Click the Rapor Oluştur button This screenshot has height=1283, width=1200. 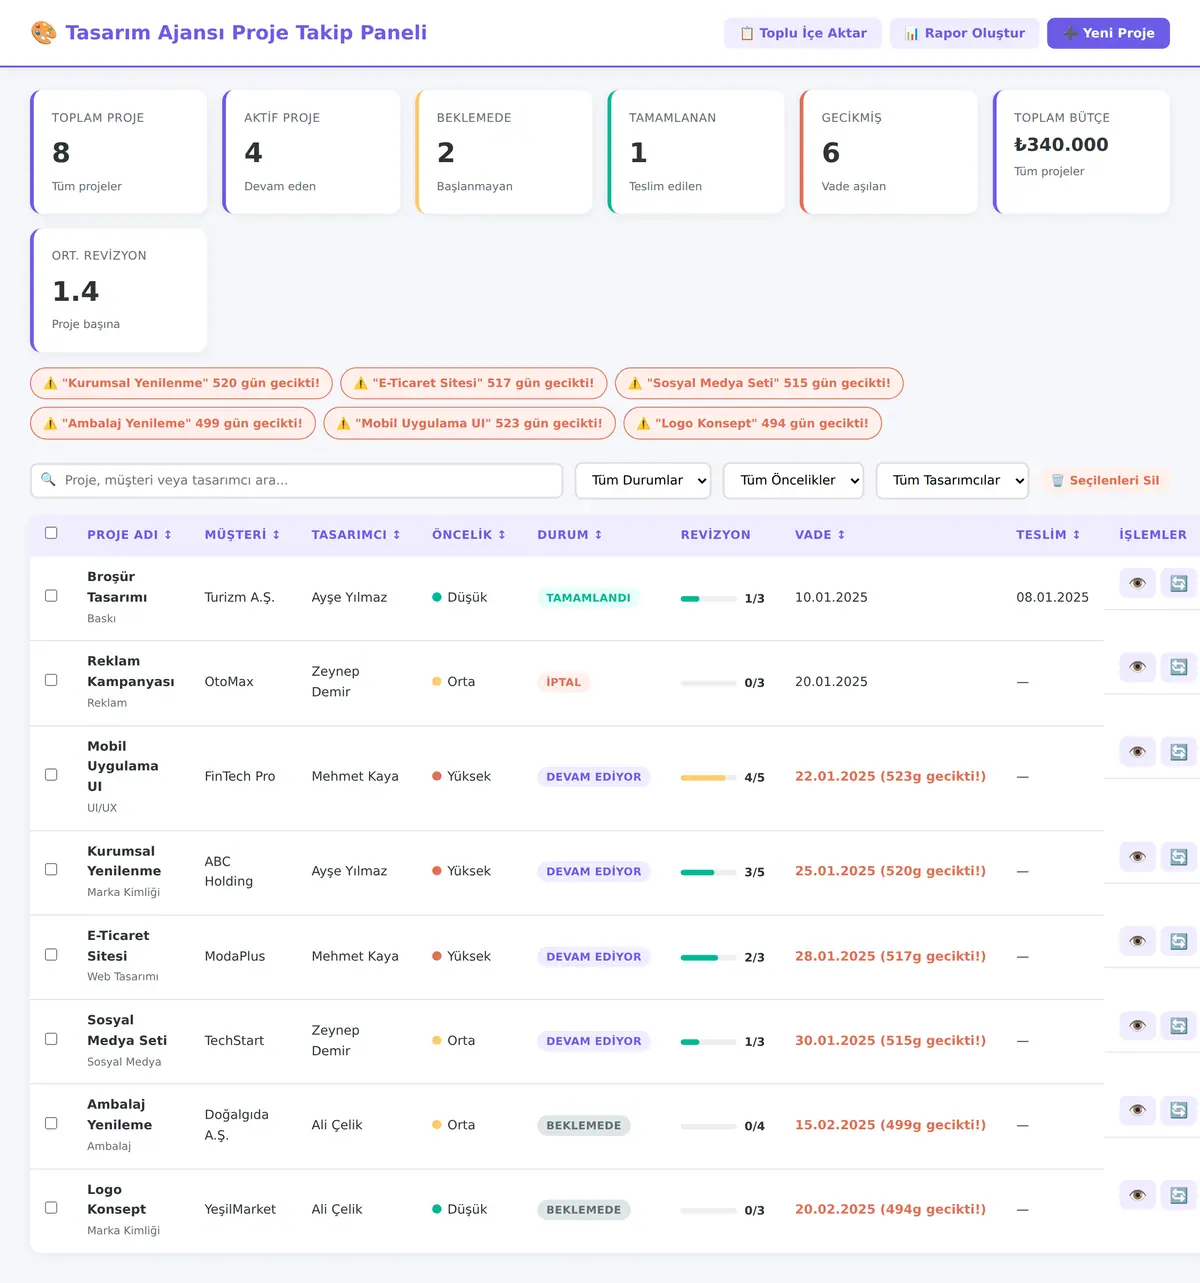click(x=965, y=33)
